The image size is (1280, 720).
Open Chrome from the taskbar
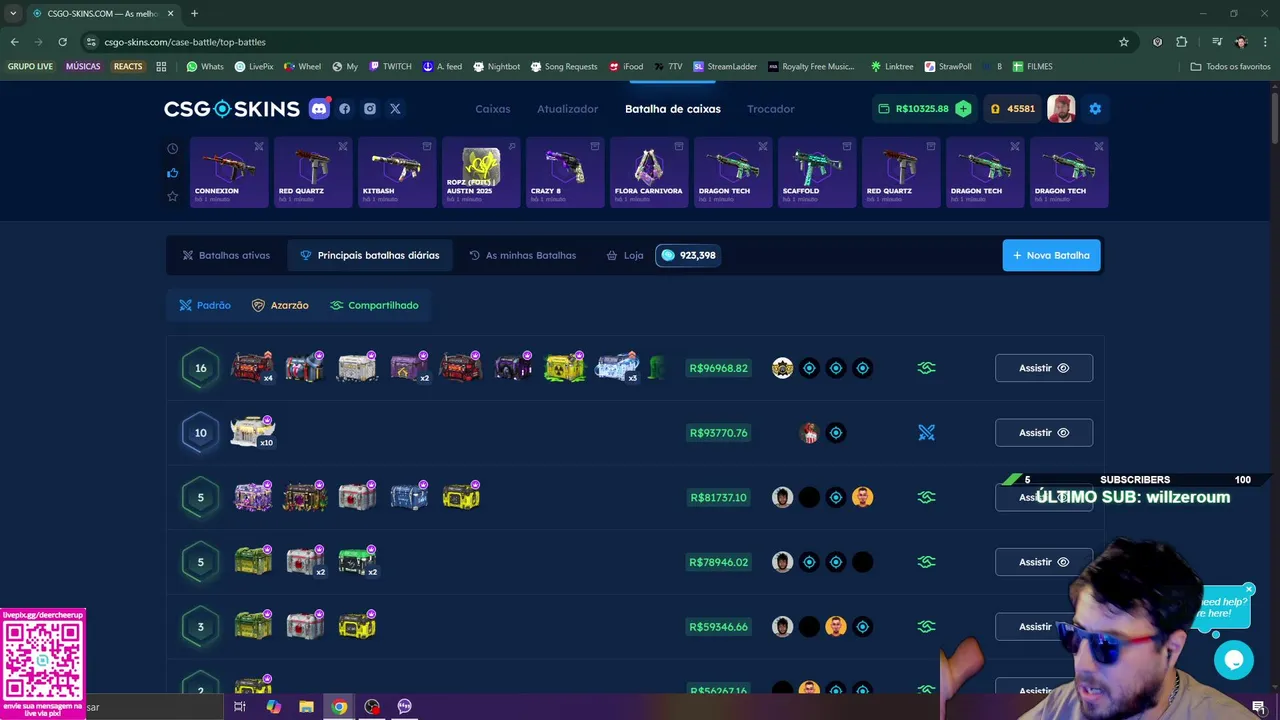tap(340, 707)
